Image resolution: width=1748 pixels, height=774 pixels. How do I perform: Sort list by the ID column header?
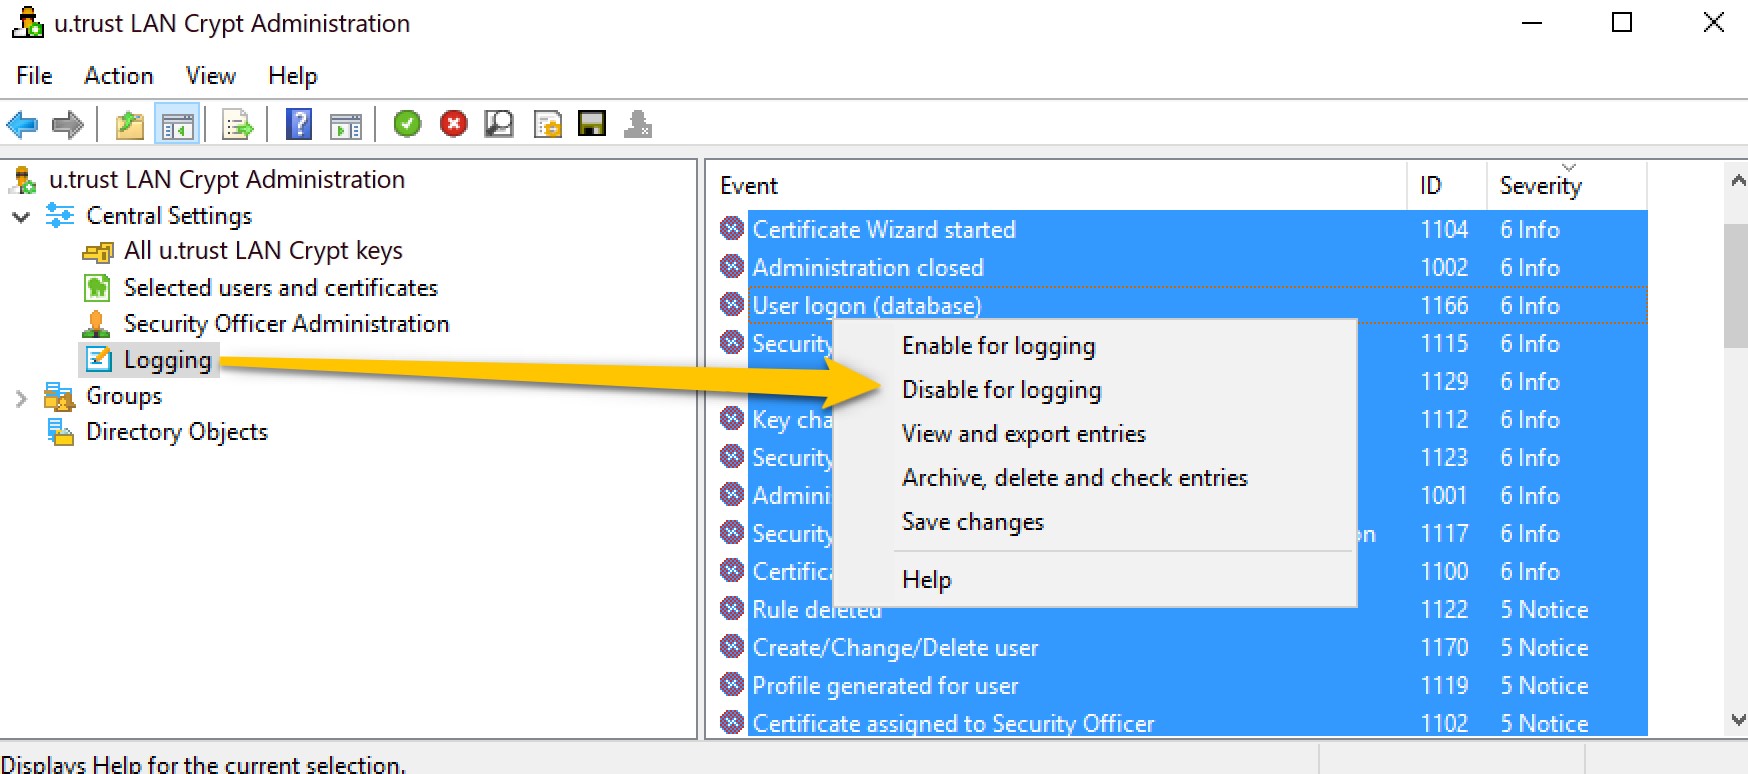[x=1447, y=186]
